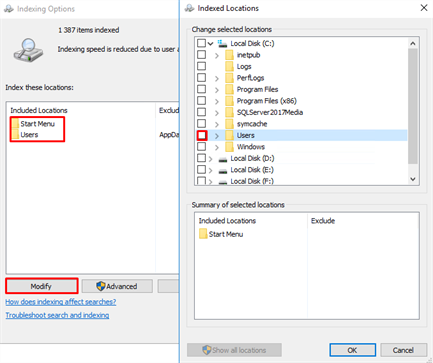Image resolution: width=433 pixels, height=363 pixels.
Task: Expand the Windows folder node
Action: 217,147
